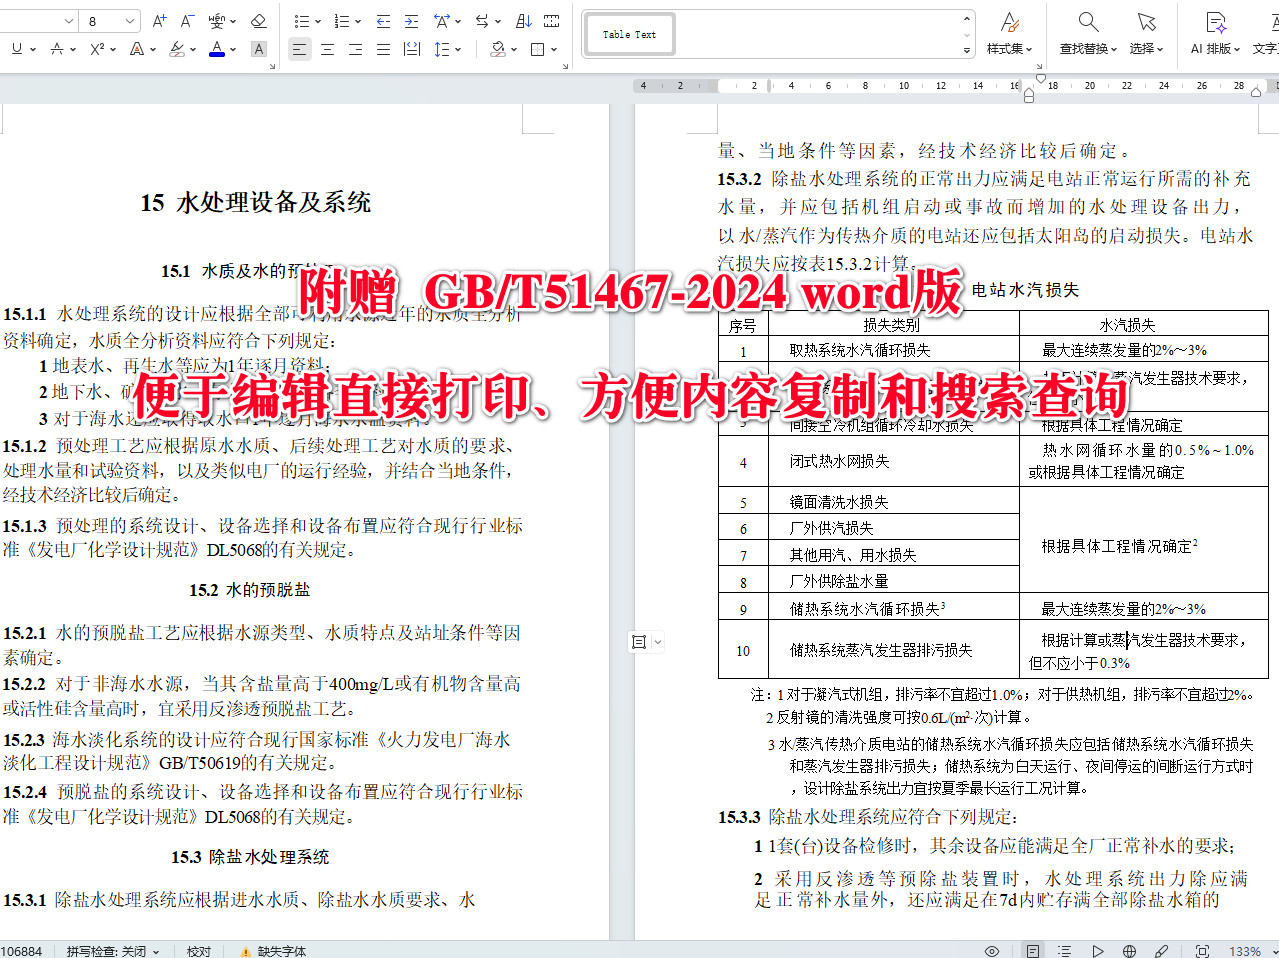This screenshot has height=958, width=1279.
Task: Apply superscript formatting
Action: (97, 49)
